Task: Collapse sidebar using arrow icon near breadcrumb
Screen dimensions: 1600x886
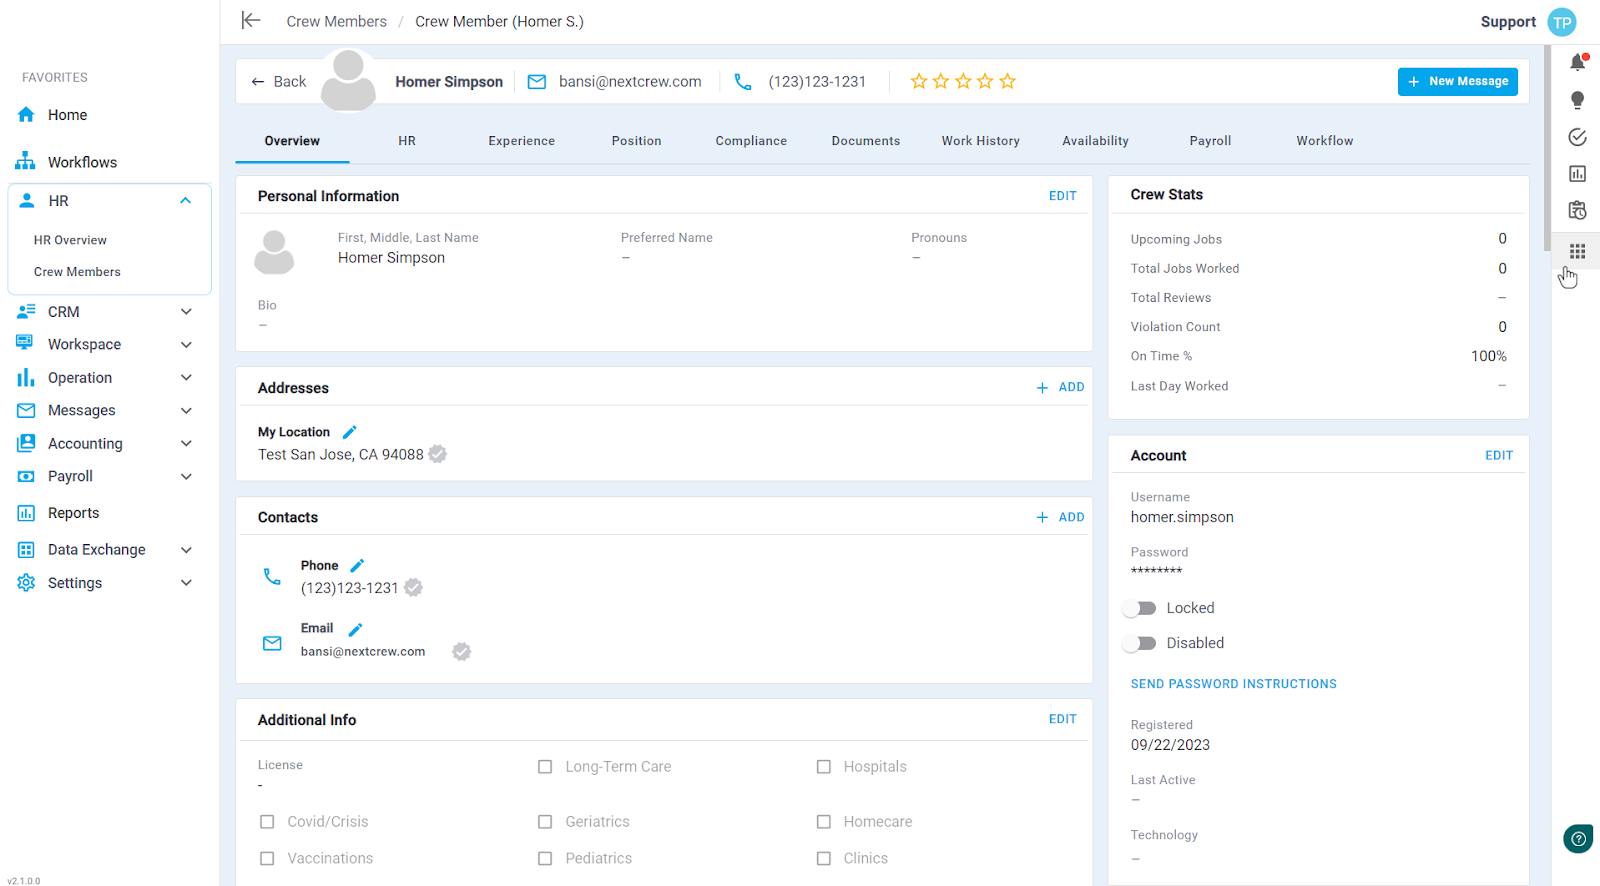Action: click(x=251, y=20)
